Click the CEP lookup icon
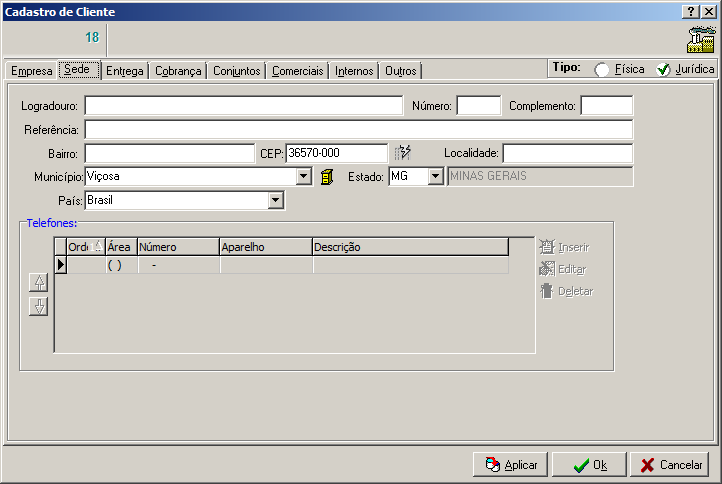This screenshot has height=484, width=722. (403, 153)
